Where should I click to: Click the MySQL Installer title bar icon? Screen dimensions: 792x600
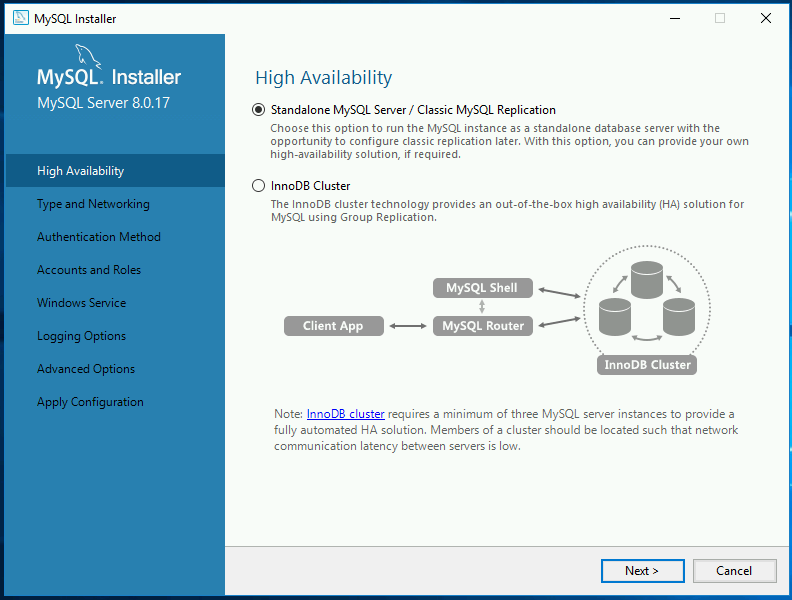pos(21,18)
